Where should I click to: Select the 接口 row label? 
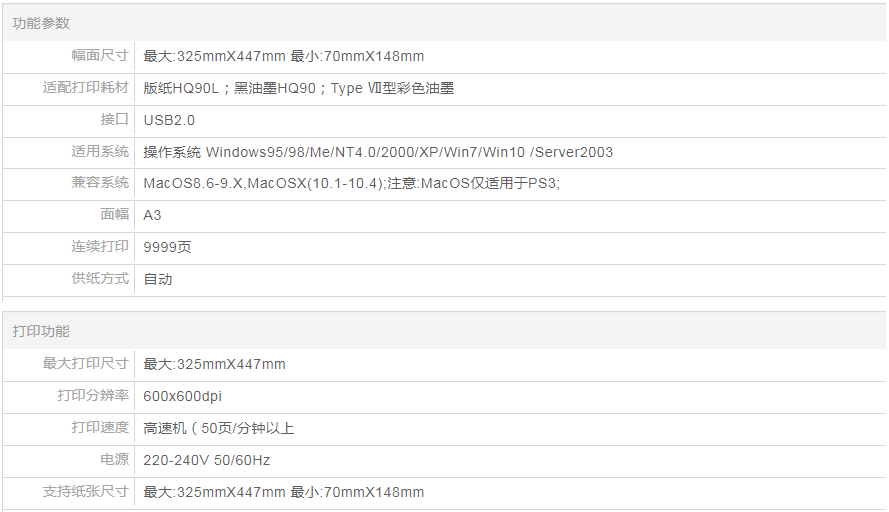coord(115,120)
